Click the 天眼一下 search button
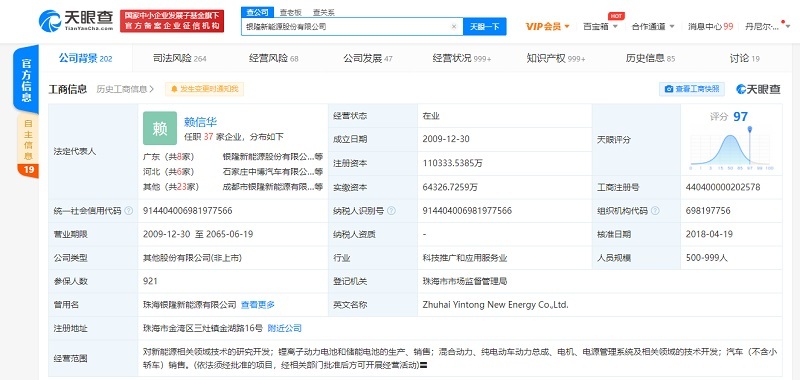This screenshot has width=800, height=380. click(x=485, y=27)
